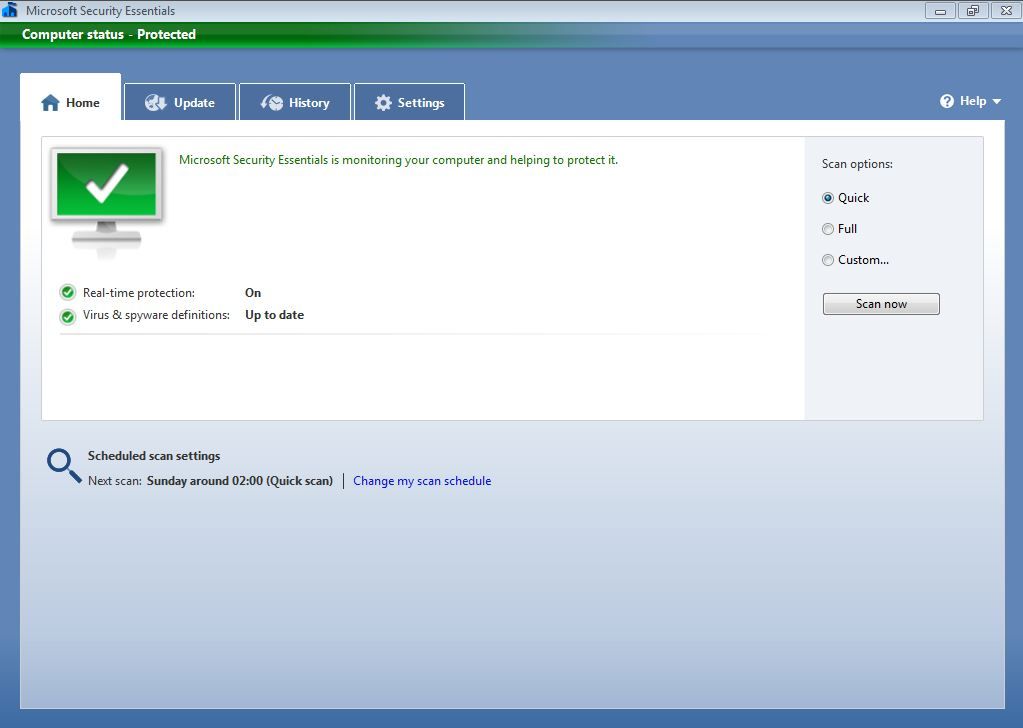Click the scheduled scan magnifying glass icon
Screen dimensions: 1023x728
click(x=63, y=465)
